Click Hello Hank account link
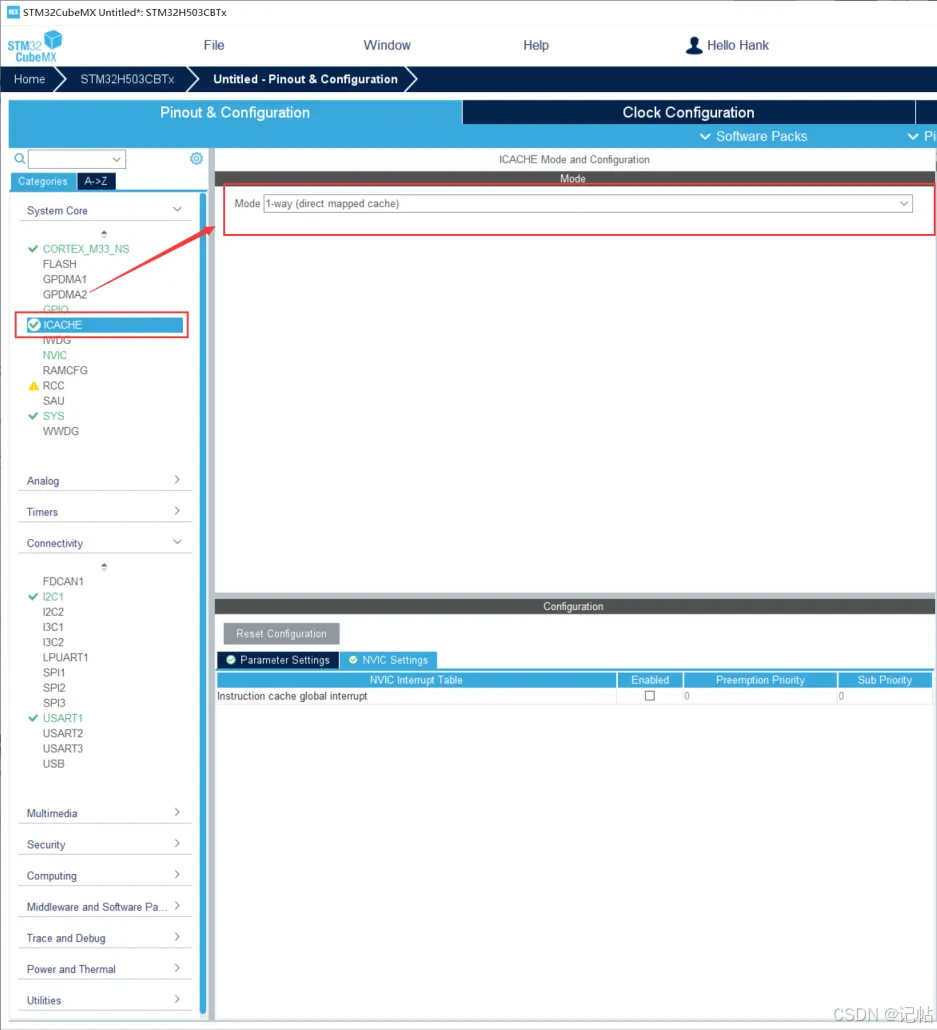 pos(738,45)
